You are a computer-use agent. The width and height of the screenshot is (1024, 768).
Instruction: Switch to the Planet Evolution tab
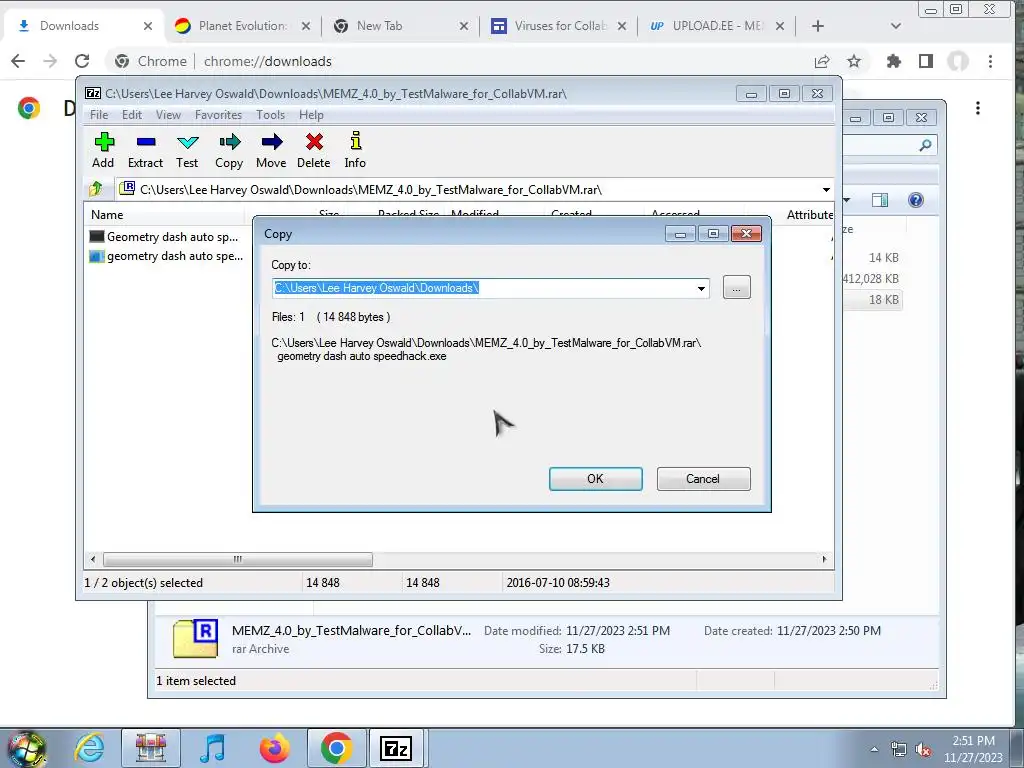[x=242, y=26]
